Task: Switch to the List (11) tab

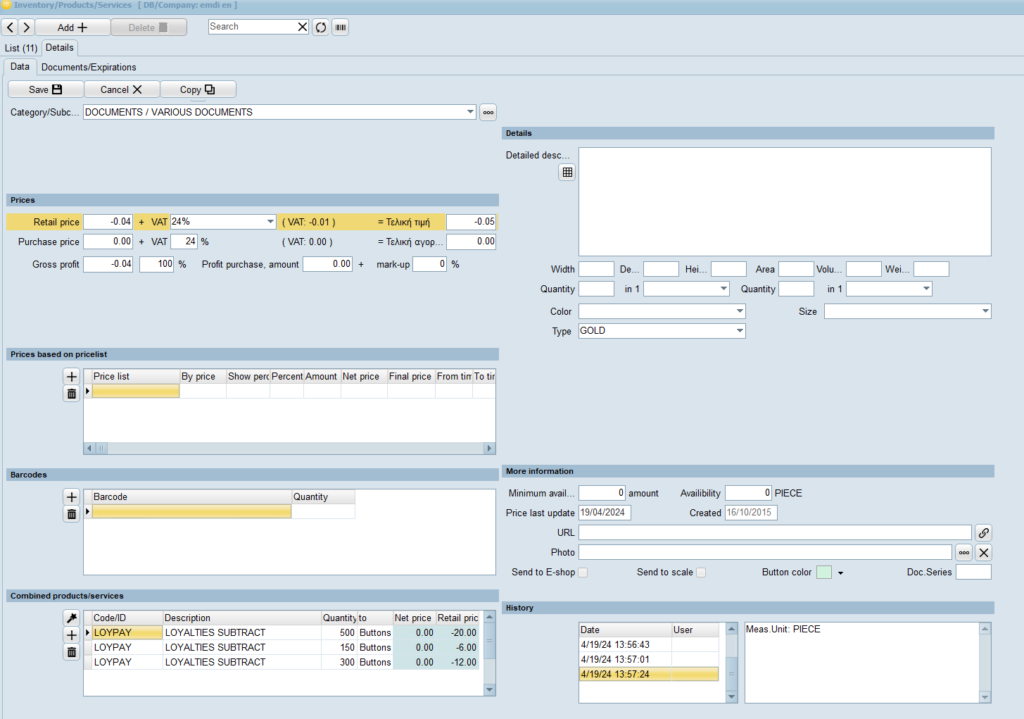Action: (x=21, y=47)
